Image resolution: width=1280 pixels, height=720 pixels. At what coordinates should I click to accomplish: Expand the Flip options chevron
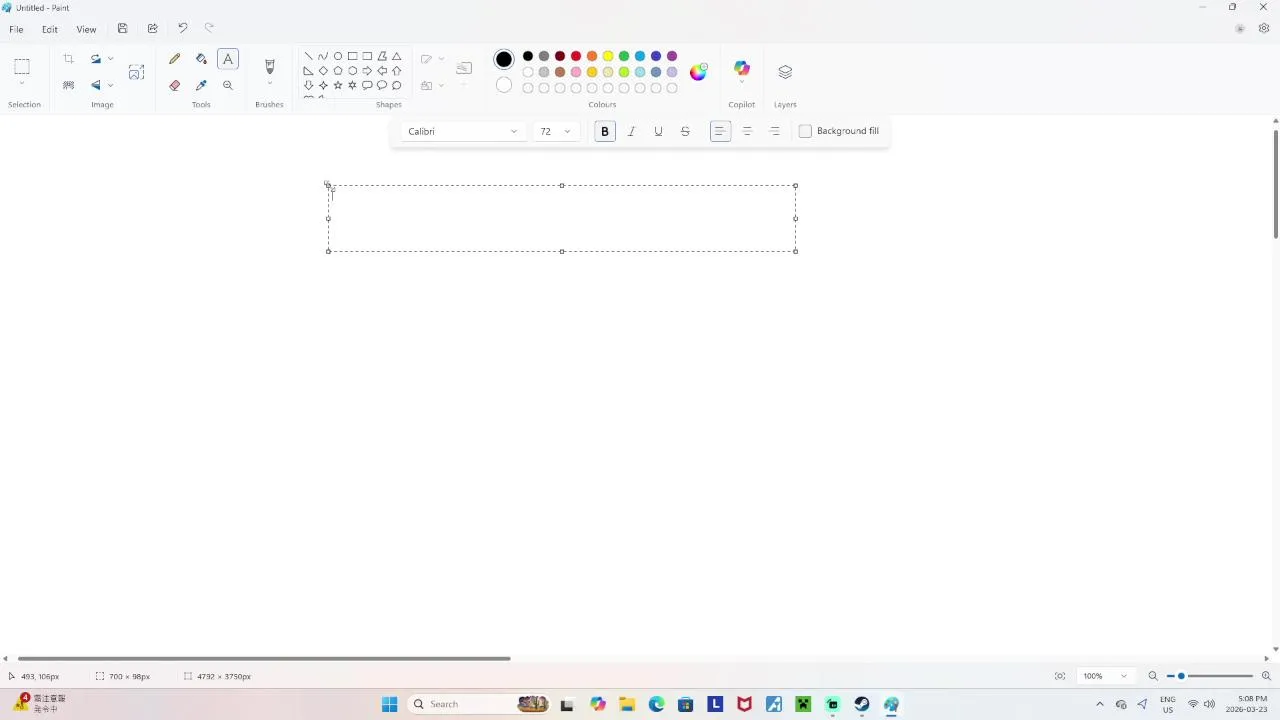(x=110, y=85)
